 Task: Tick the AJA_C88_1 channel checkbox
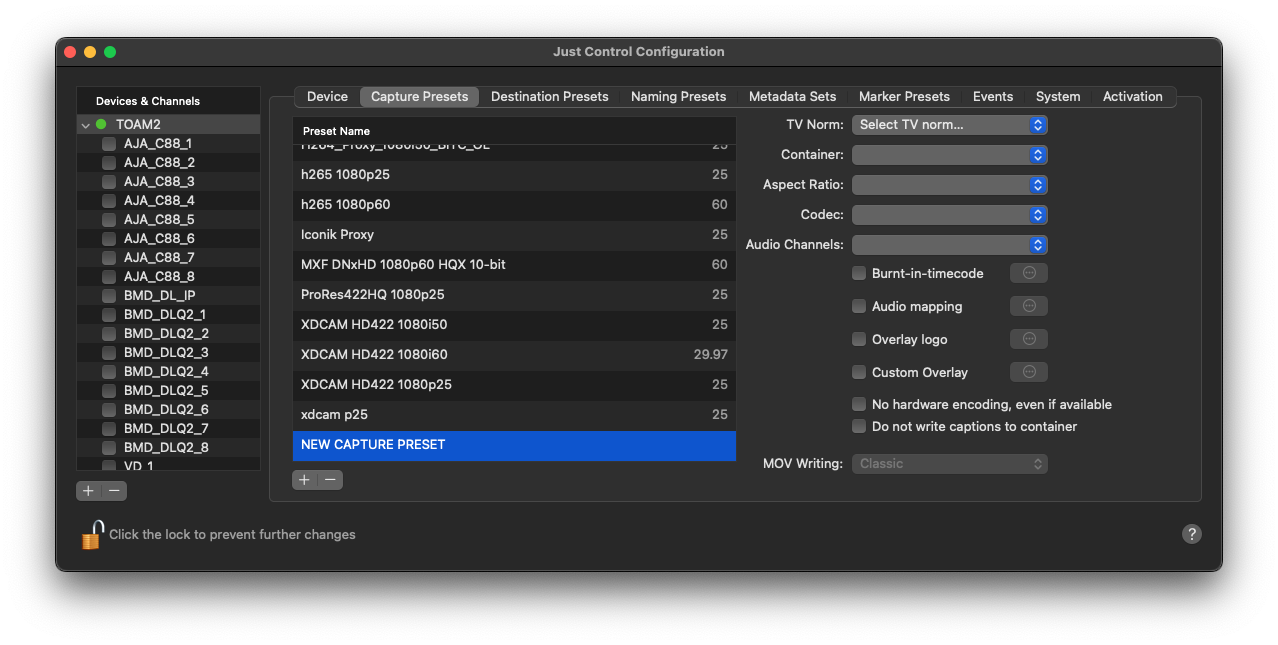[109, 144]
